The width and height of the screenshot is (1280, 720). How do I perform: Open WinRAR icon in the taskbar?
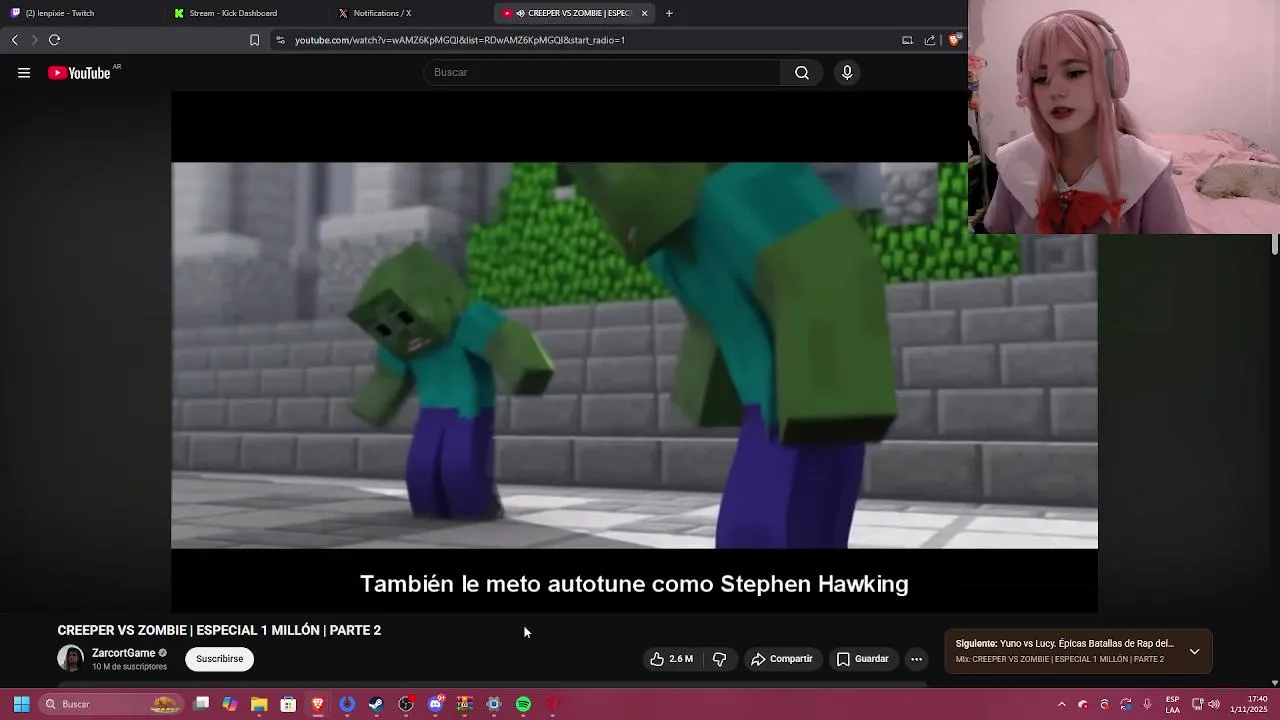pos(465,704)
